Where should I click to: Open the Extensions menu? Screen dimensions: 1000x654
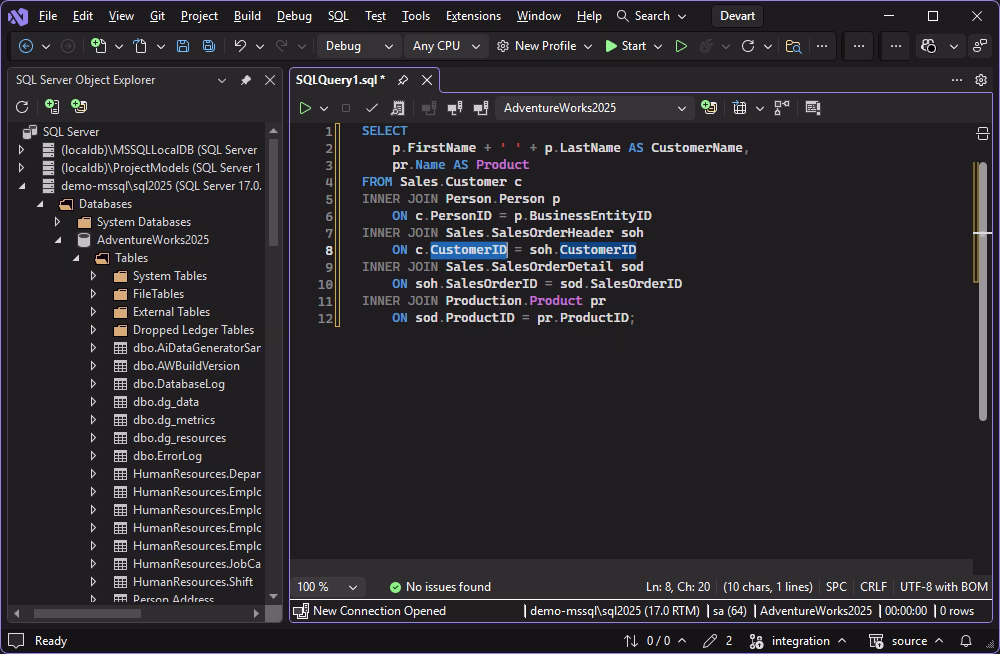(473, 16)
